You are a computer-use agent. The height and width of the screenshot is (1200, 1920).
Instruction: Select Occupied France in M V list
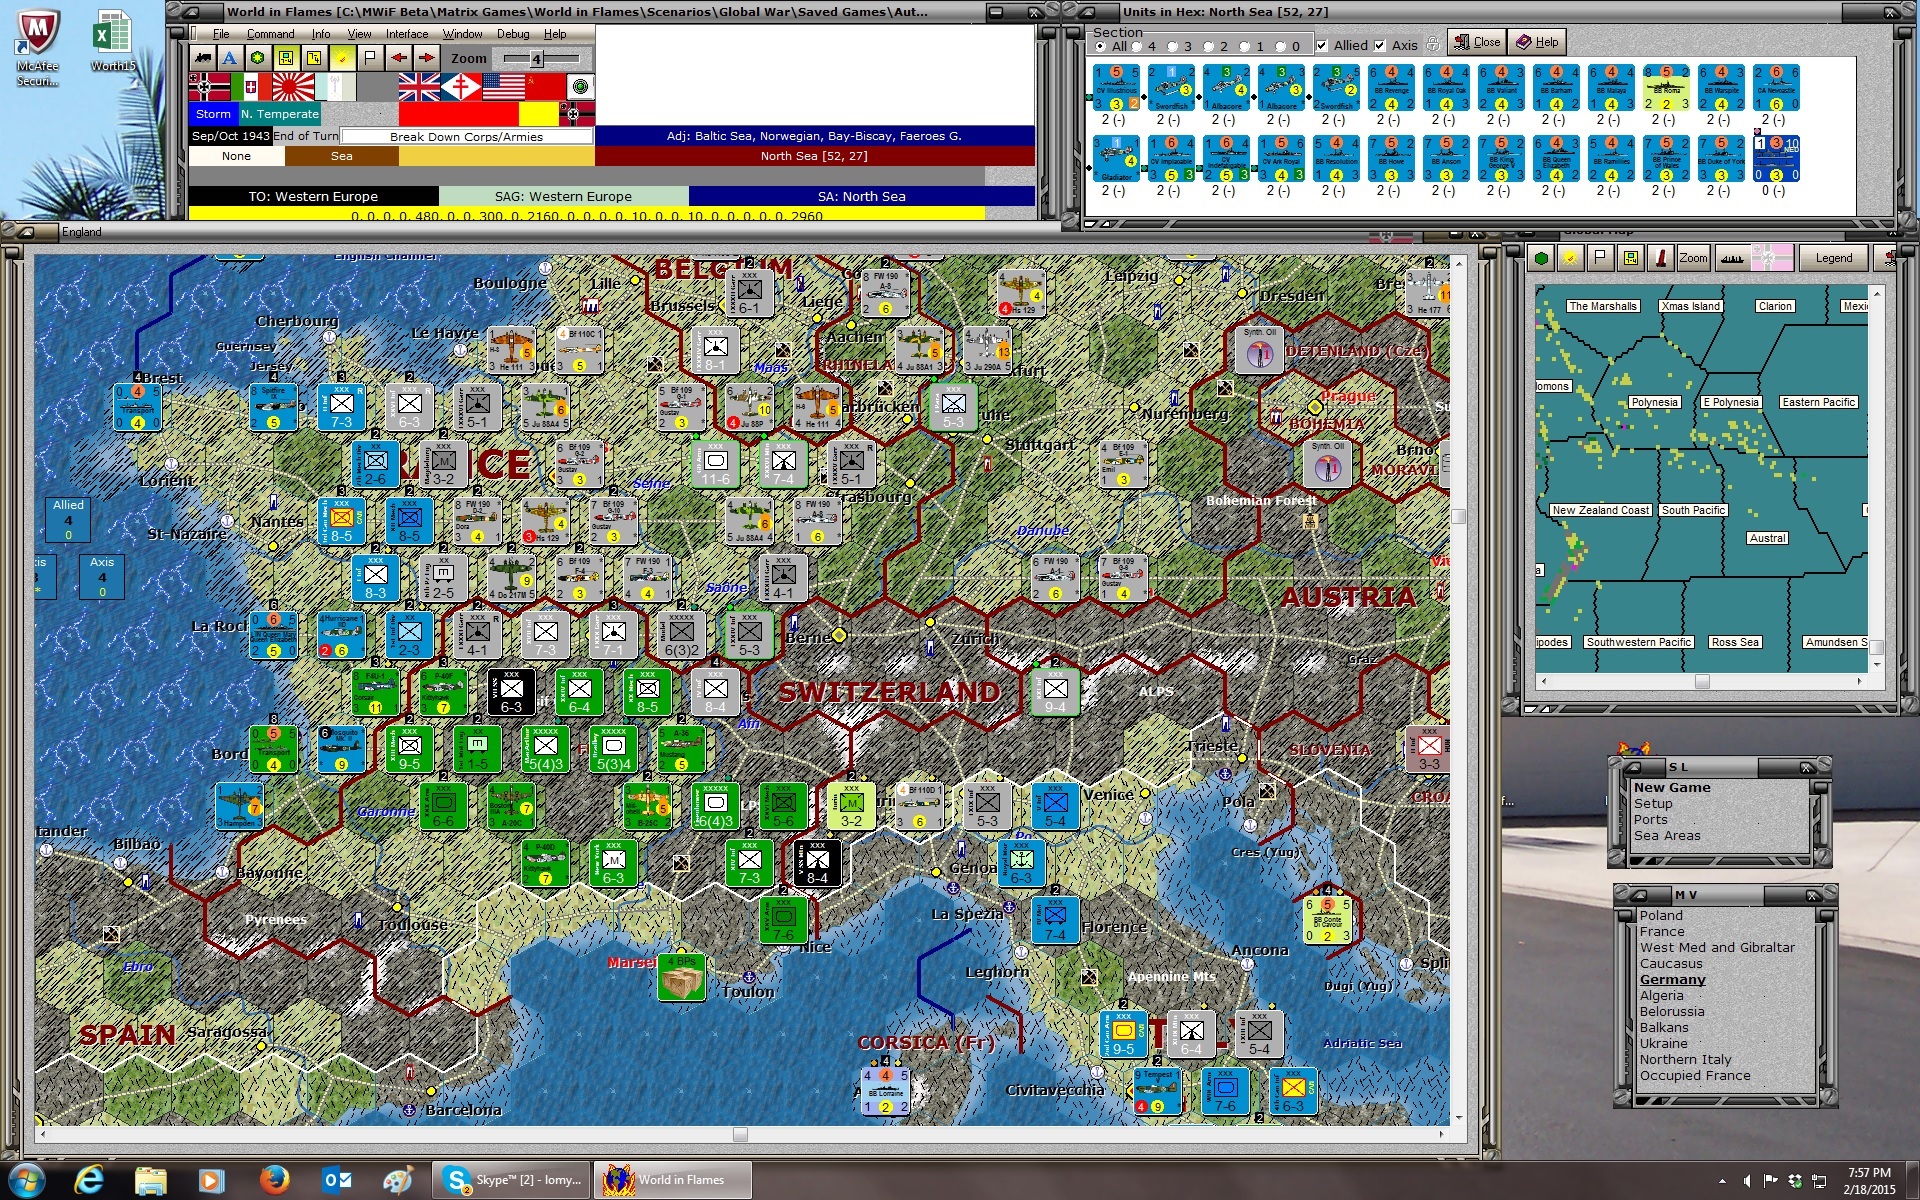pyautogui.click(x=1695, y=1075)
